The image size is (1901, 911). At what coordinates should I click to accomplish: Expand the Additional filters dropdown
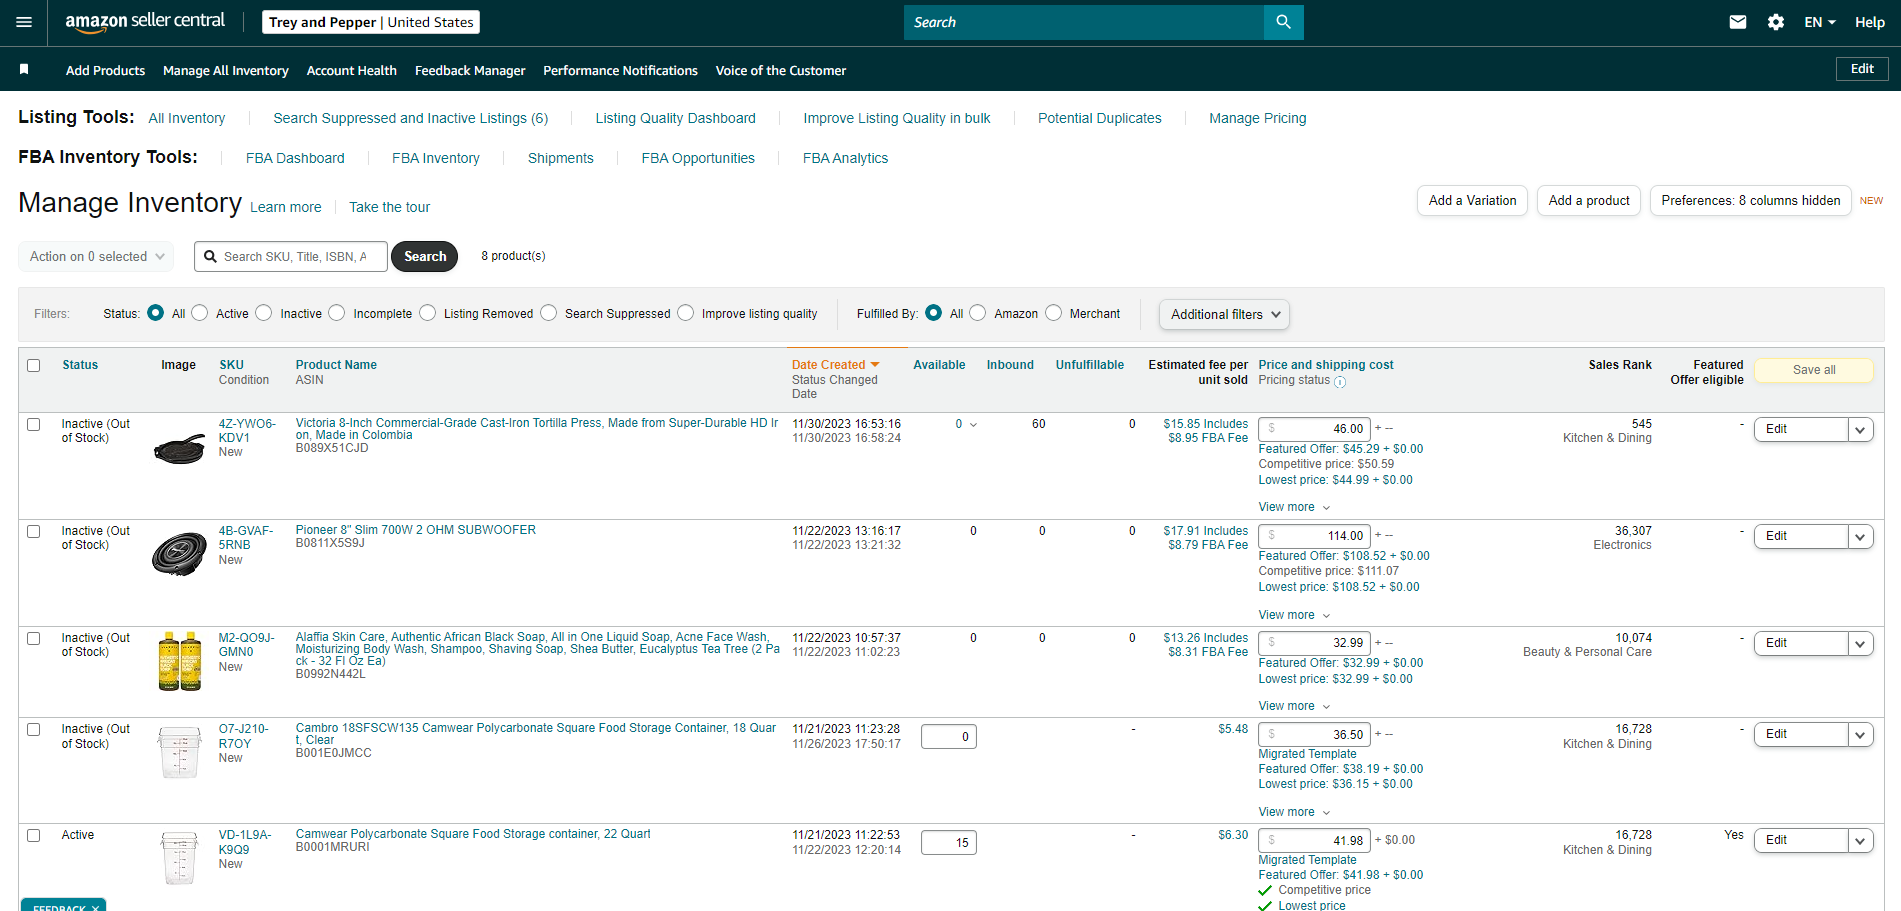(x=1224, y=315)
